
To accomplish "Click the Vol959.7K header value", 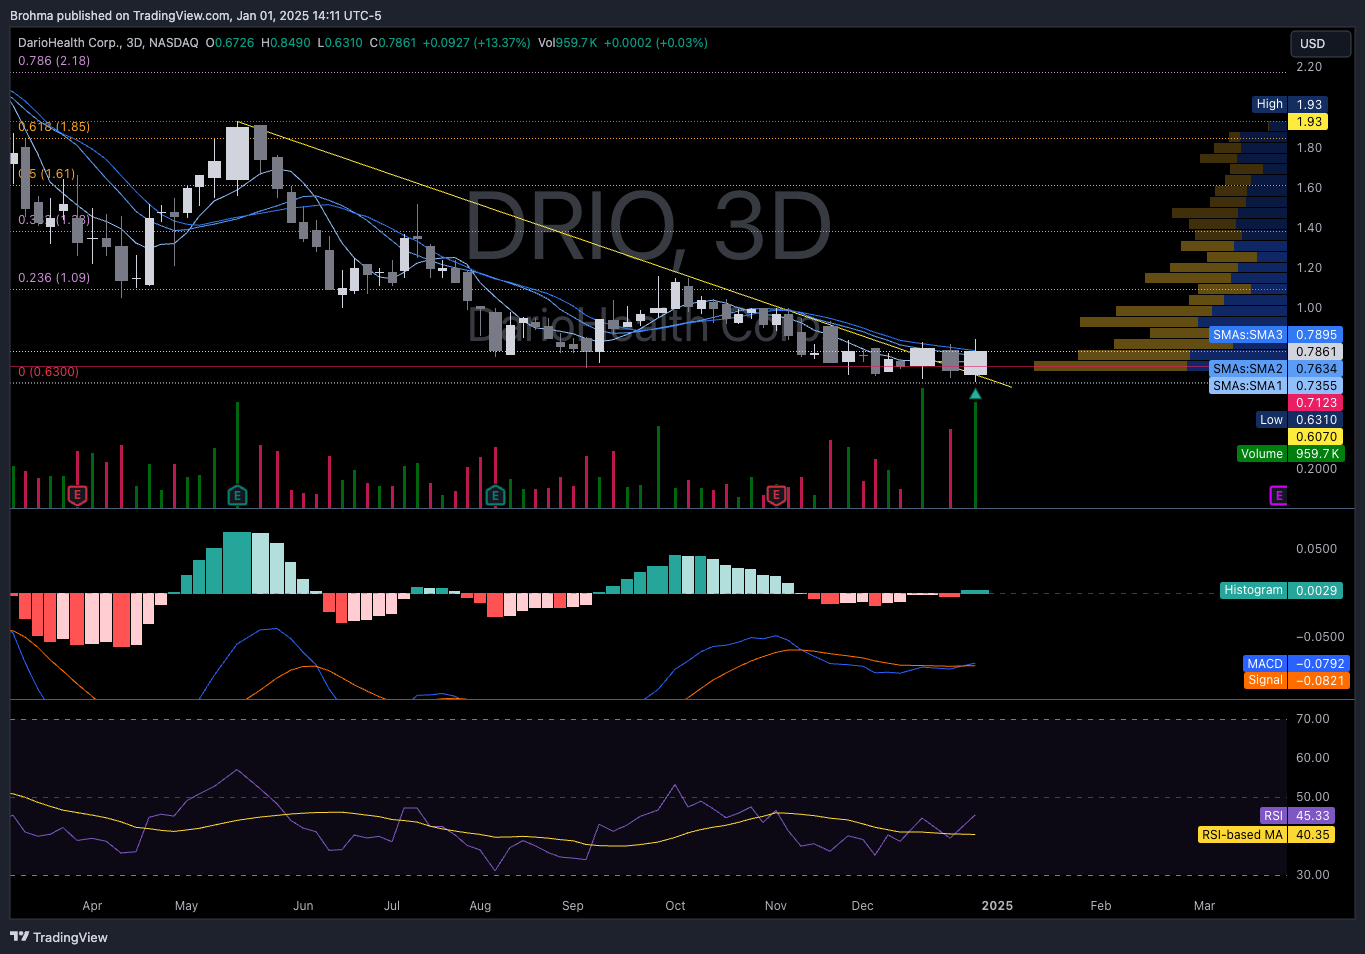I will pos(567,43).
